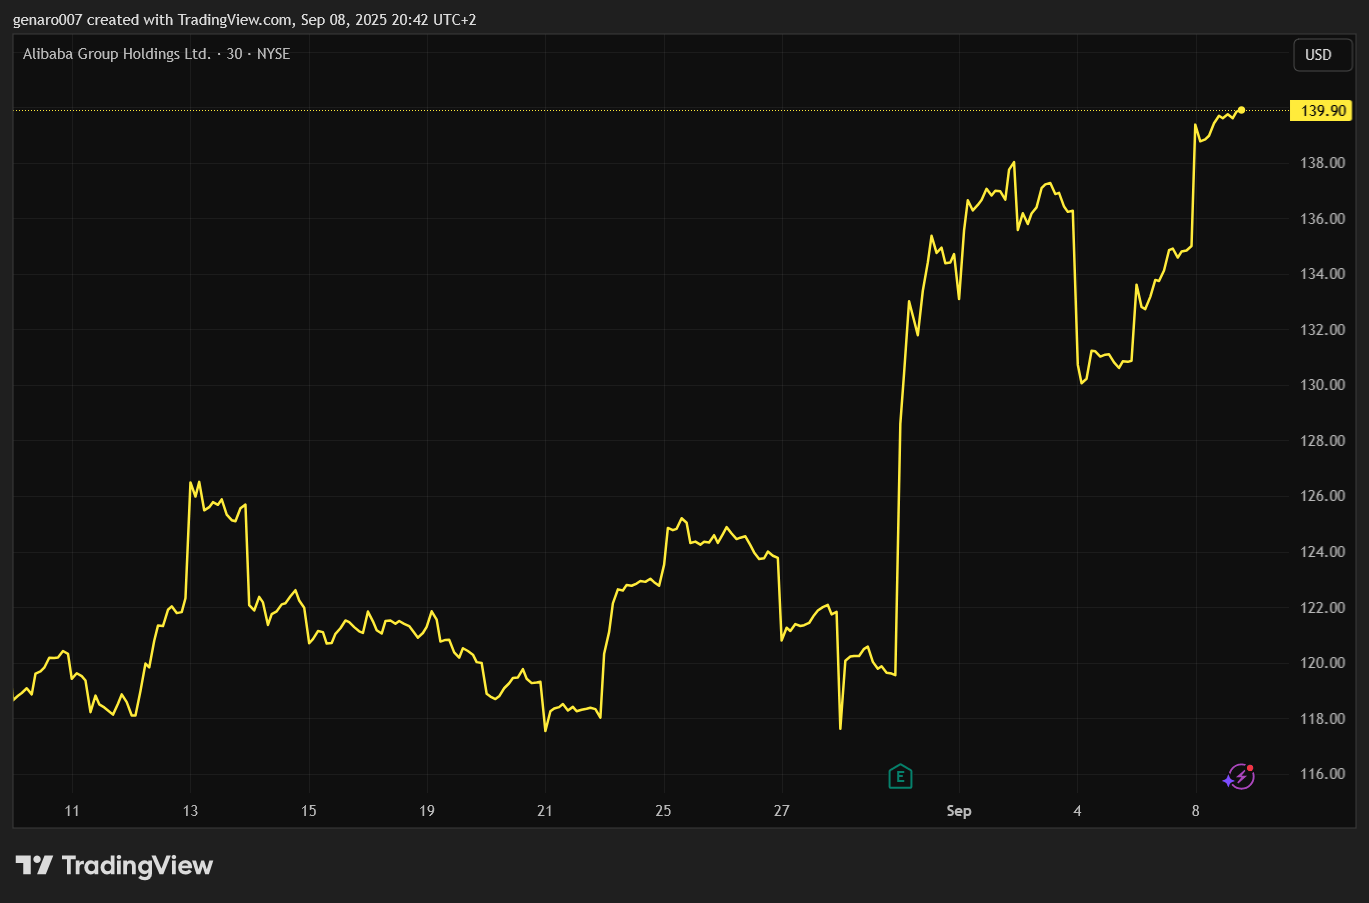This screenshot has height=903, width=1369.
Task: Click the 4 date label on time axis
Action: pos(1077,811)
